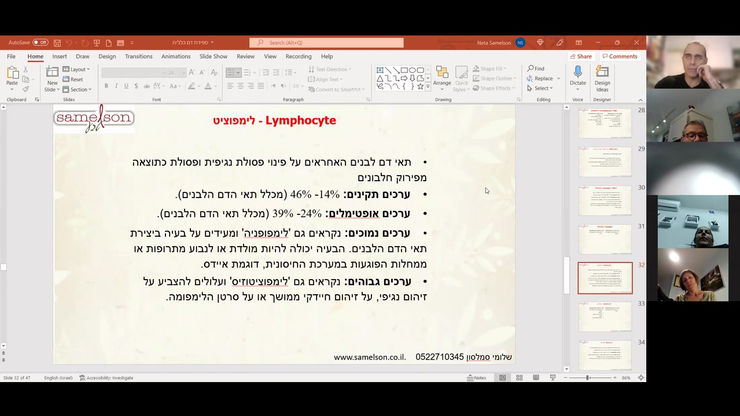This screenshot has height=416, width=740.
Task: Click the New Slide icon
Action: pyautogui.click(x=52, y=72)
